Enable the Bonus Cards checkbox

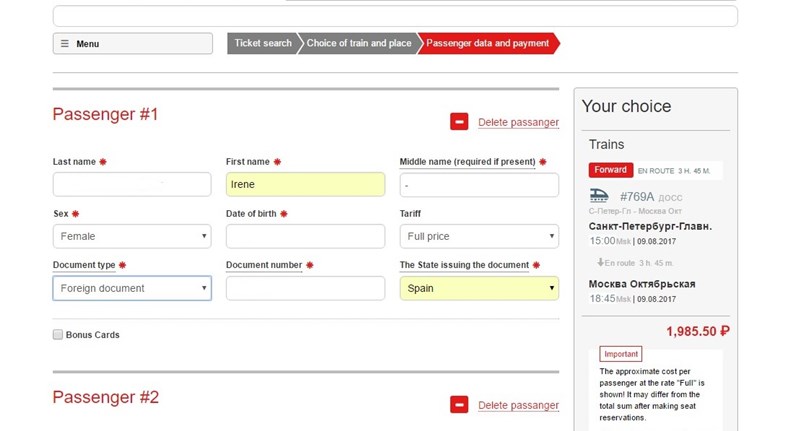(58, 335)
